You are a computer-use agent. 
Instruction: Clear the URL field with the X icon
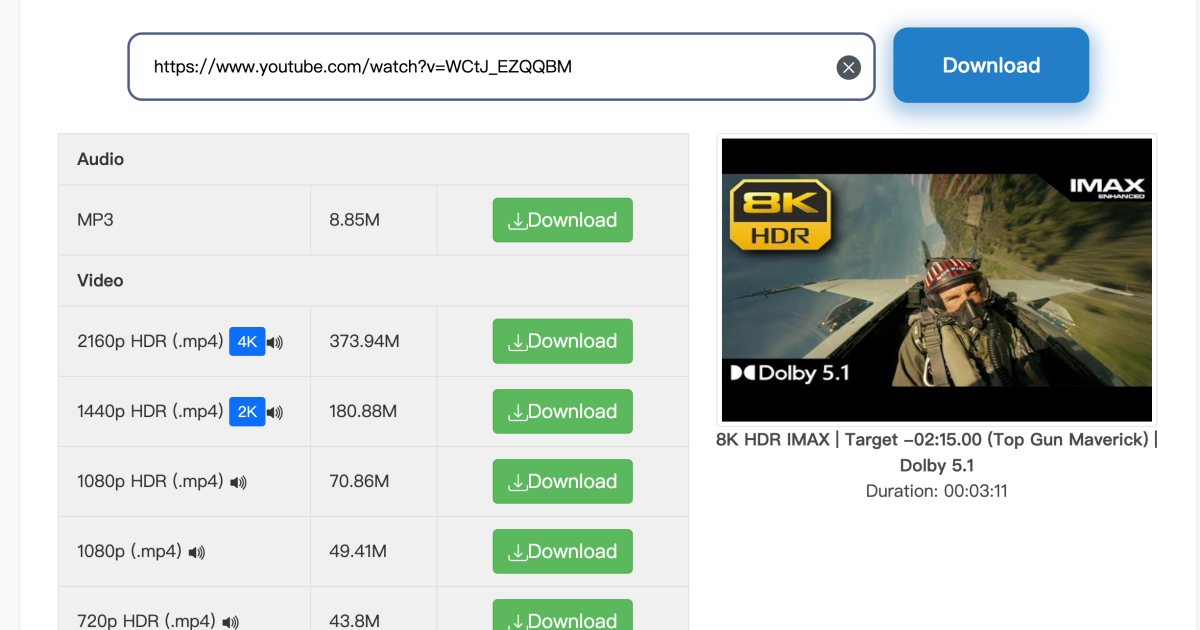pos(848,67)
